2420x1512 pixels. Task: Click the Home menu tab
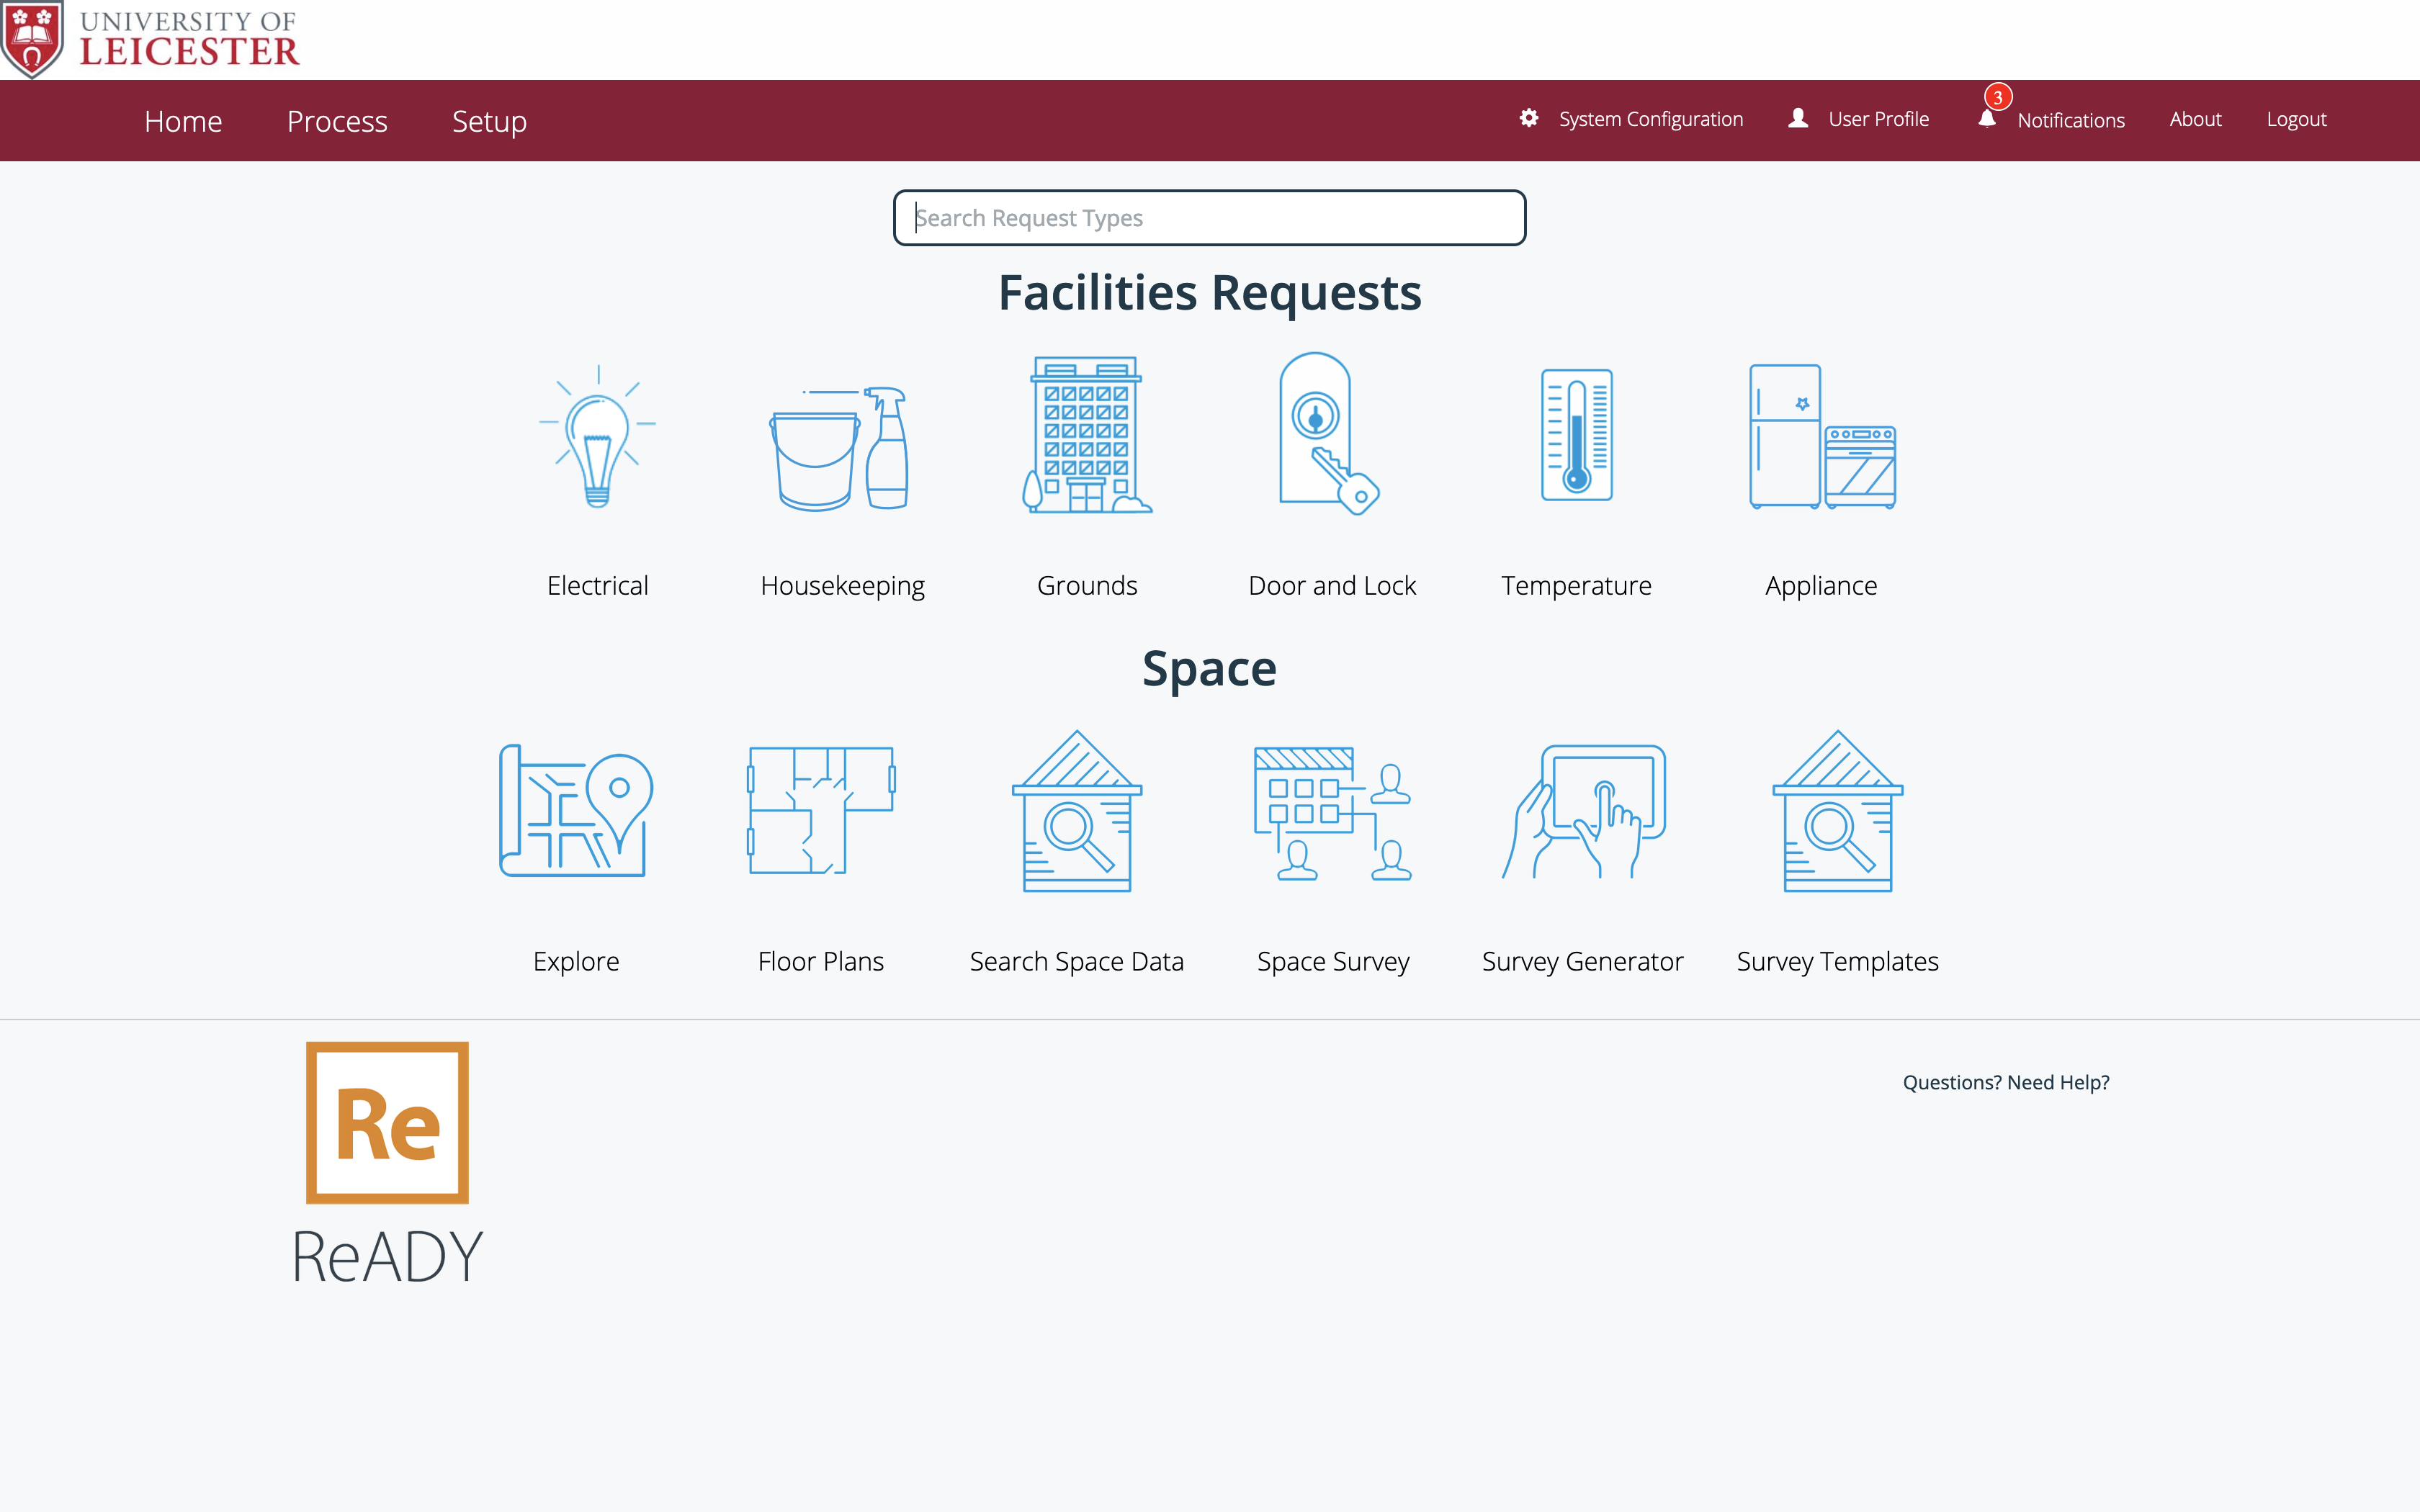tap(183, 119)
